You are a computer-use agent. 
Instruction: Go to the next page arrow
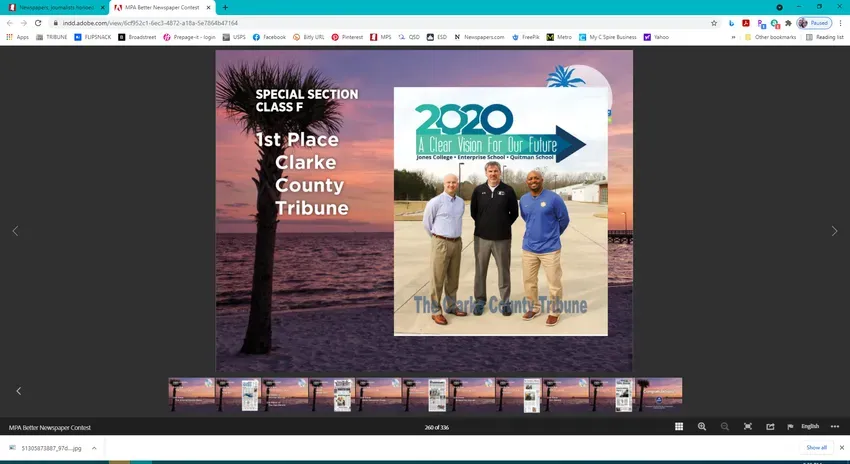pos(835,231)
